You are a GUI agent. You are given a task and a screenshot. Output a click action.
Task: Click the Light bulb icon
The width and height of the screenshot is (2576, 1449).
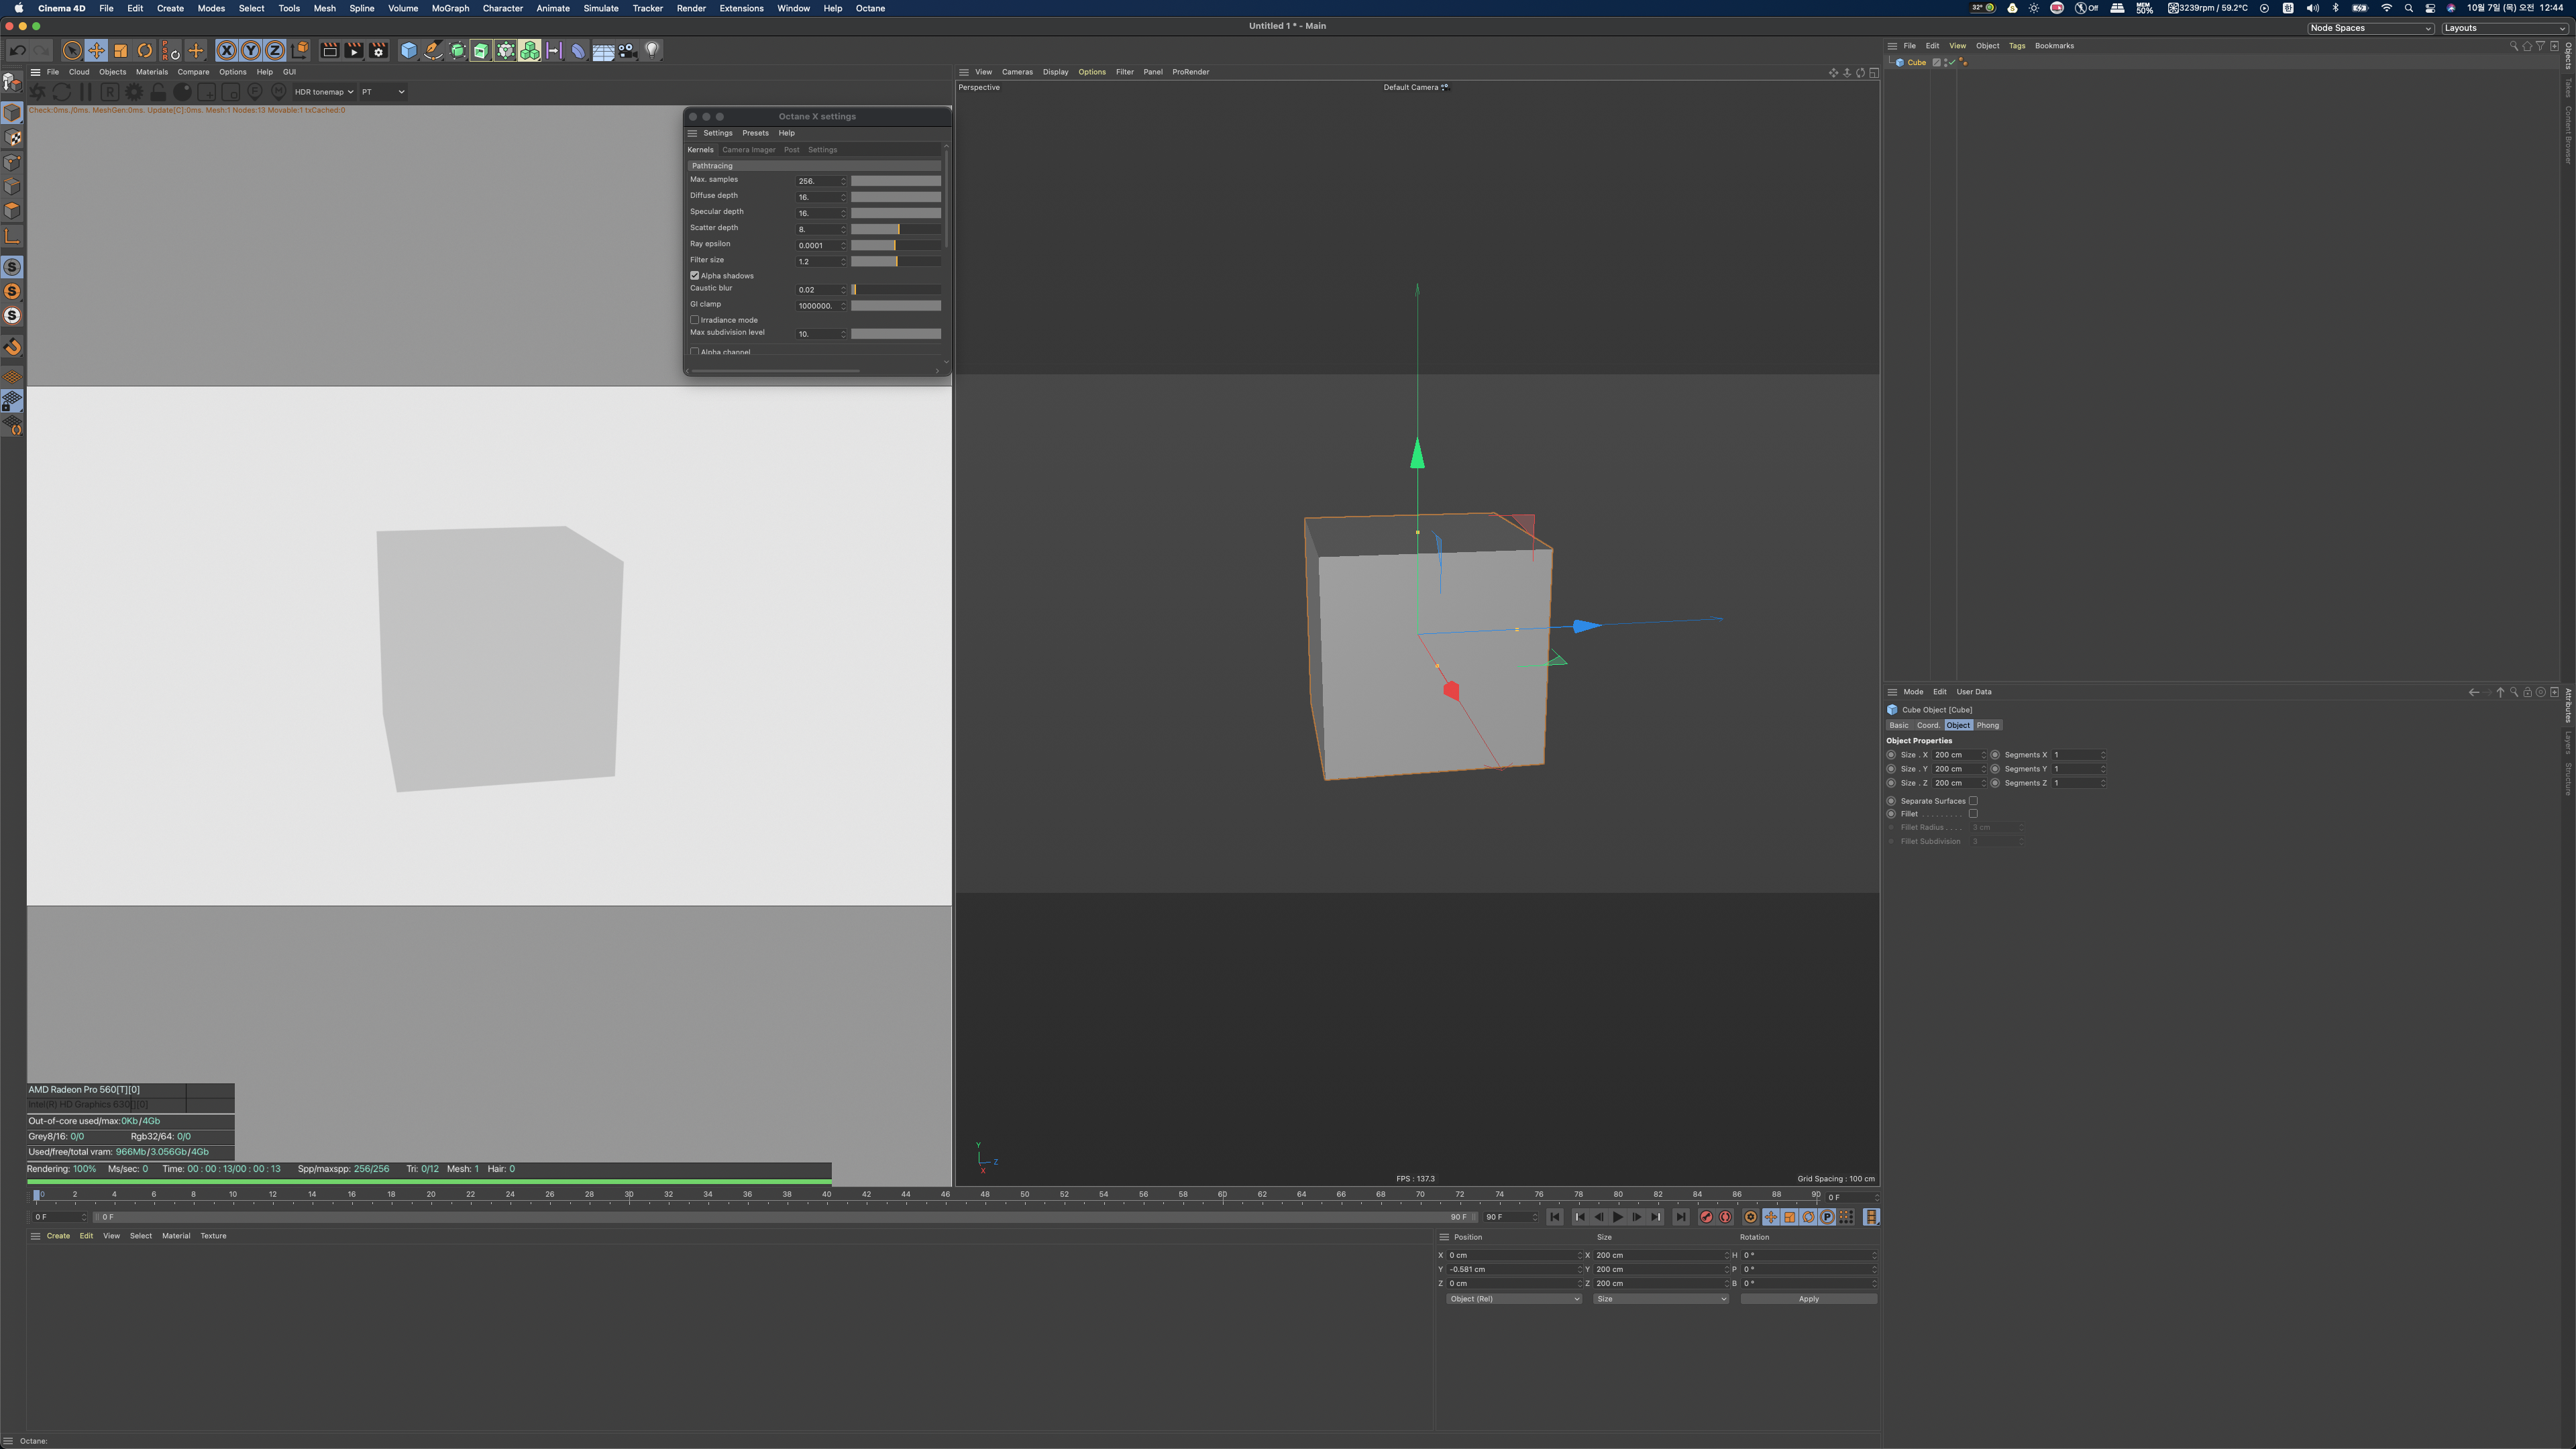point(652,50)
